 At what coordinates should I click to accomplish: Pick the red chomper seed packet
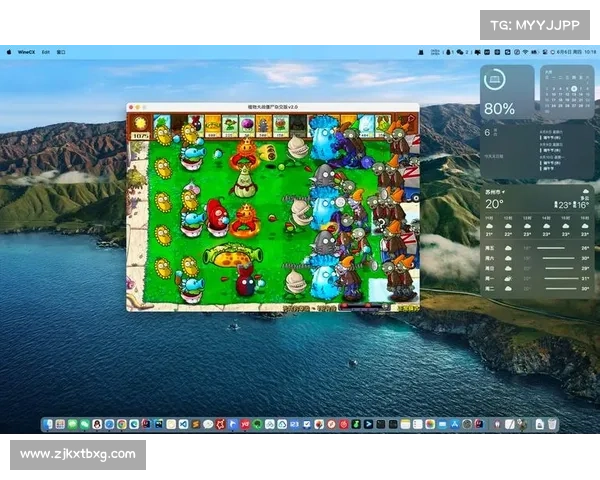pyautogui.click(x=281, y=126)
